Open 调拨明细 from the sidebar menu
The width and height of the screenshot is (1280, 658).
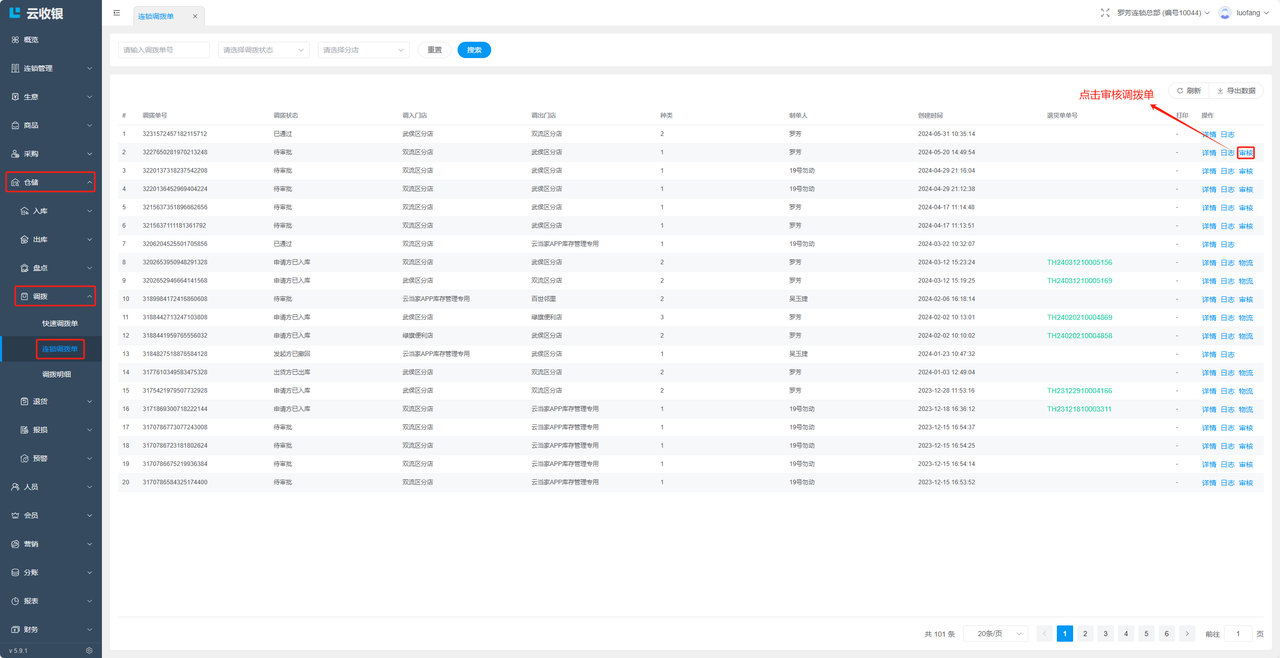click(x=57, y=374)
